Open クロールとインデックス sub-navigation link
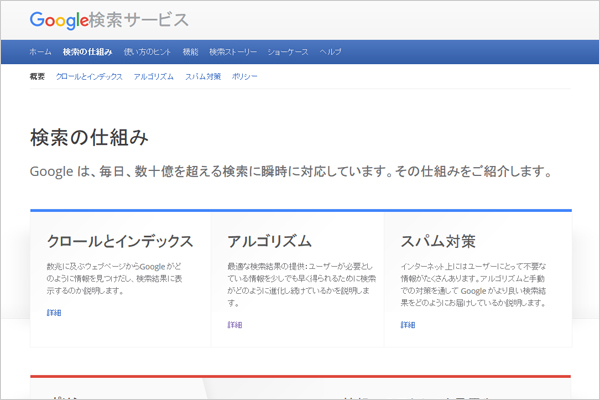Screen dimensions: 600x400 (89, 77)
